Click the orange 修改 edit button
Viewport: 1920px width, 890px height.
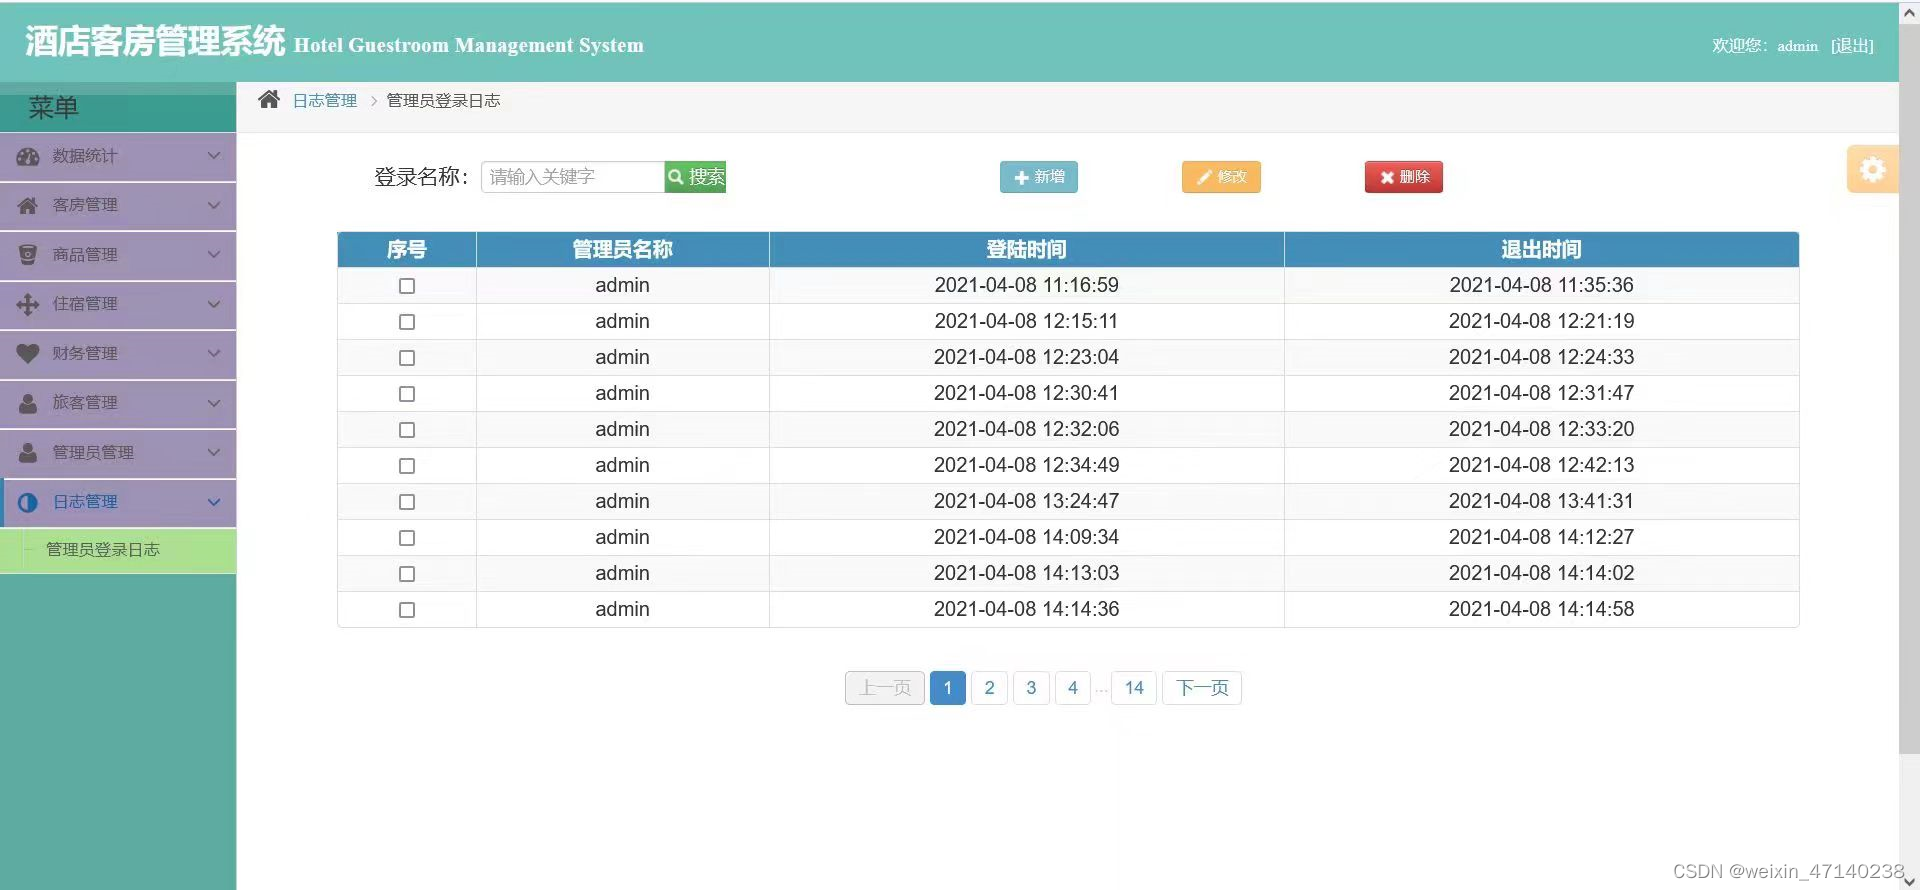click(1221, 177)
